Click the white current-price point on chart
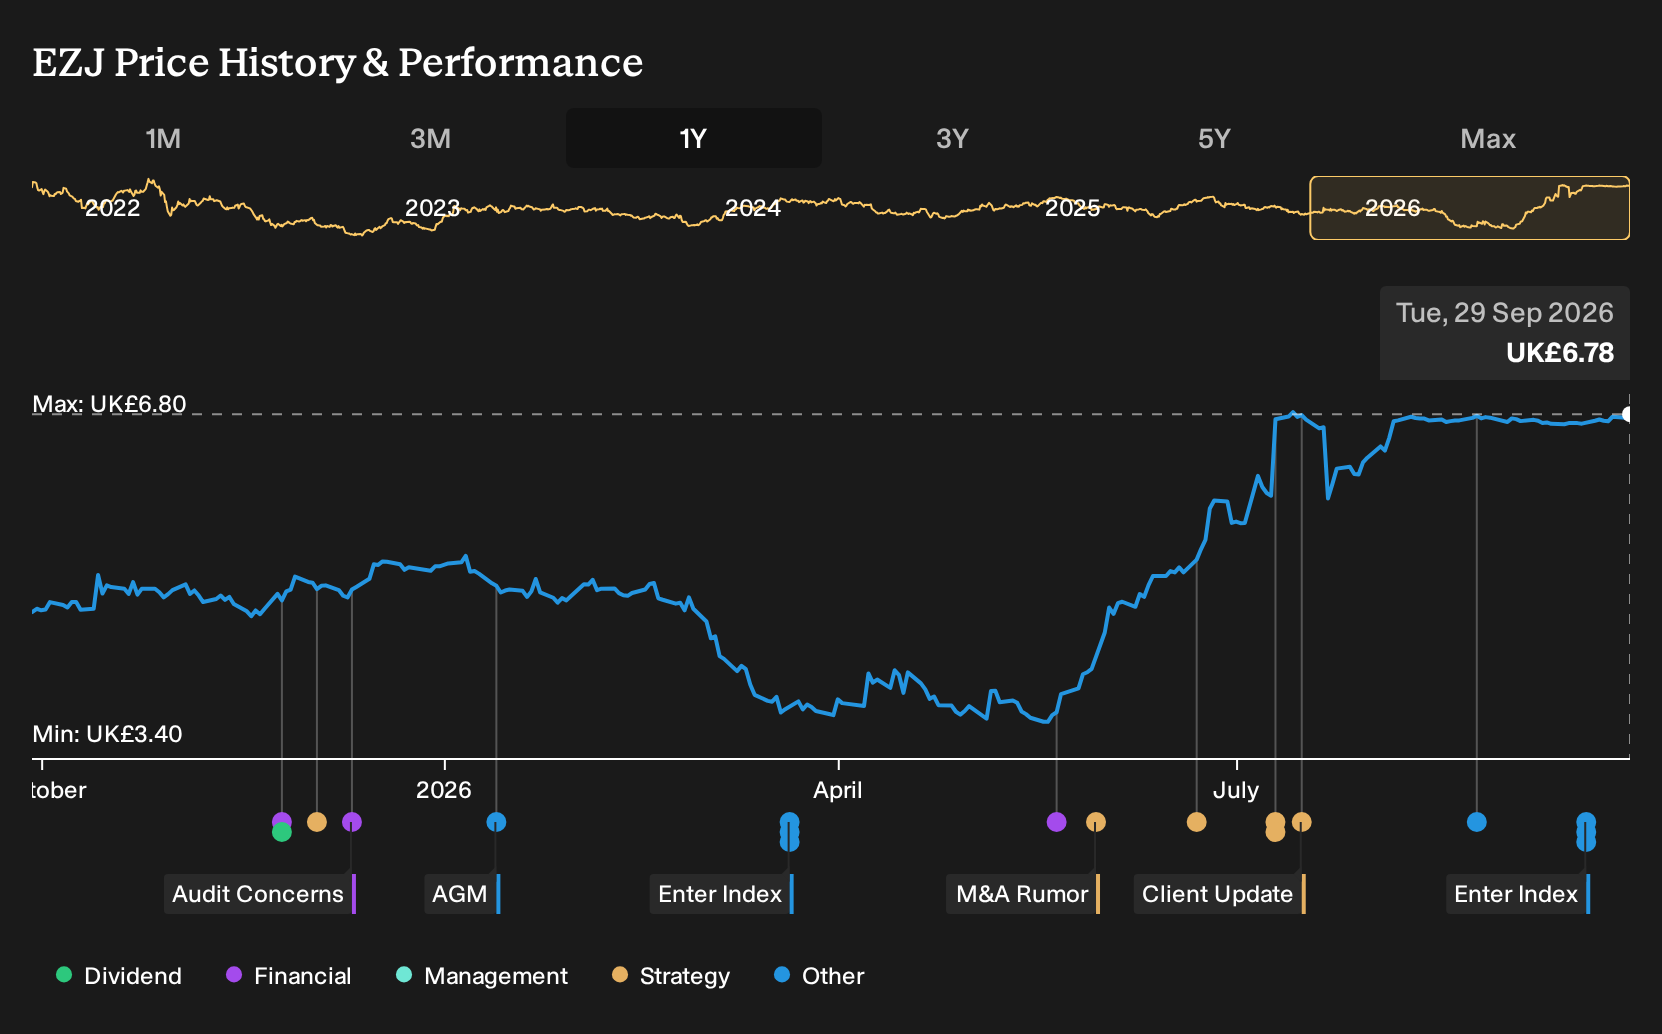This screenshot has height=1034, width=1662. point(1628,414)
